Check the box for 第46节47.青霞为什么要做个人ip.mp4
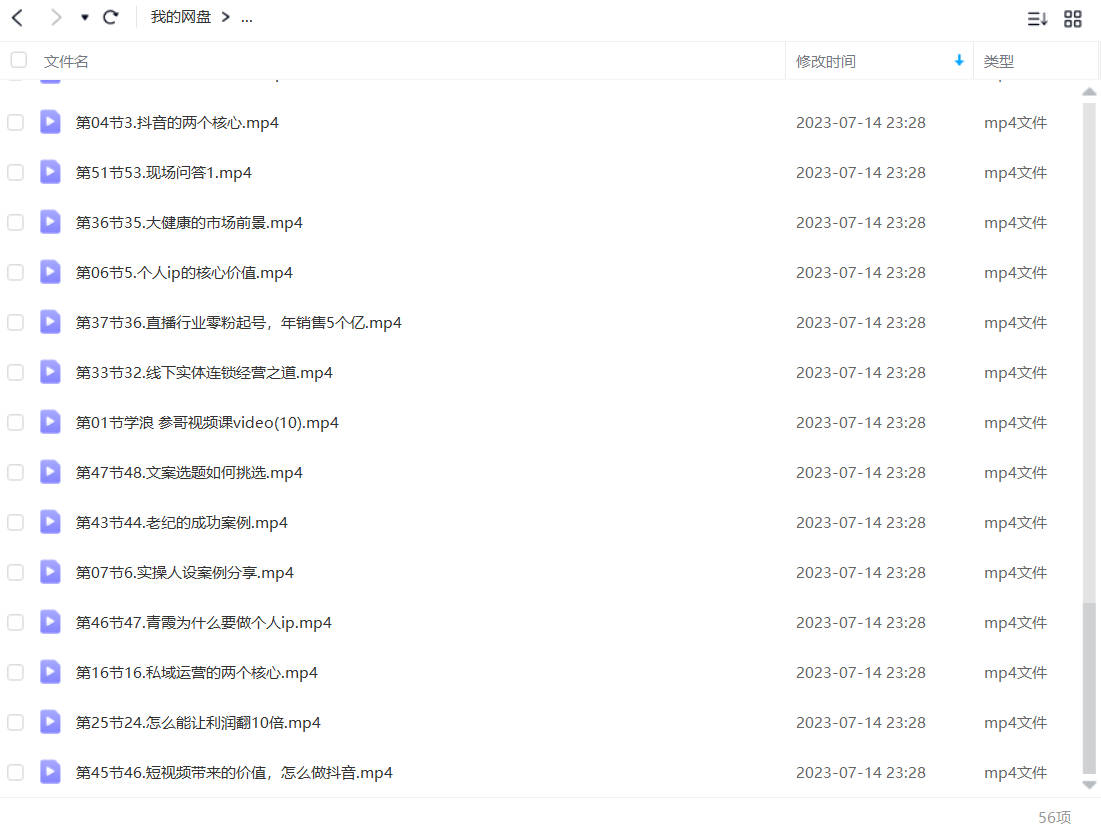1101x832 pixels. click(15, 623)
